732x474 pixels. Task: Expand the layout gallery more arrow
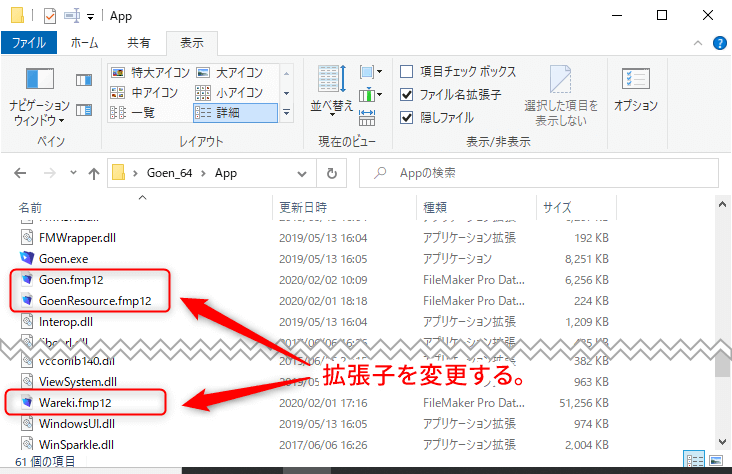pyautogui.click(x=288, y=112)
